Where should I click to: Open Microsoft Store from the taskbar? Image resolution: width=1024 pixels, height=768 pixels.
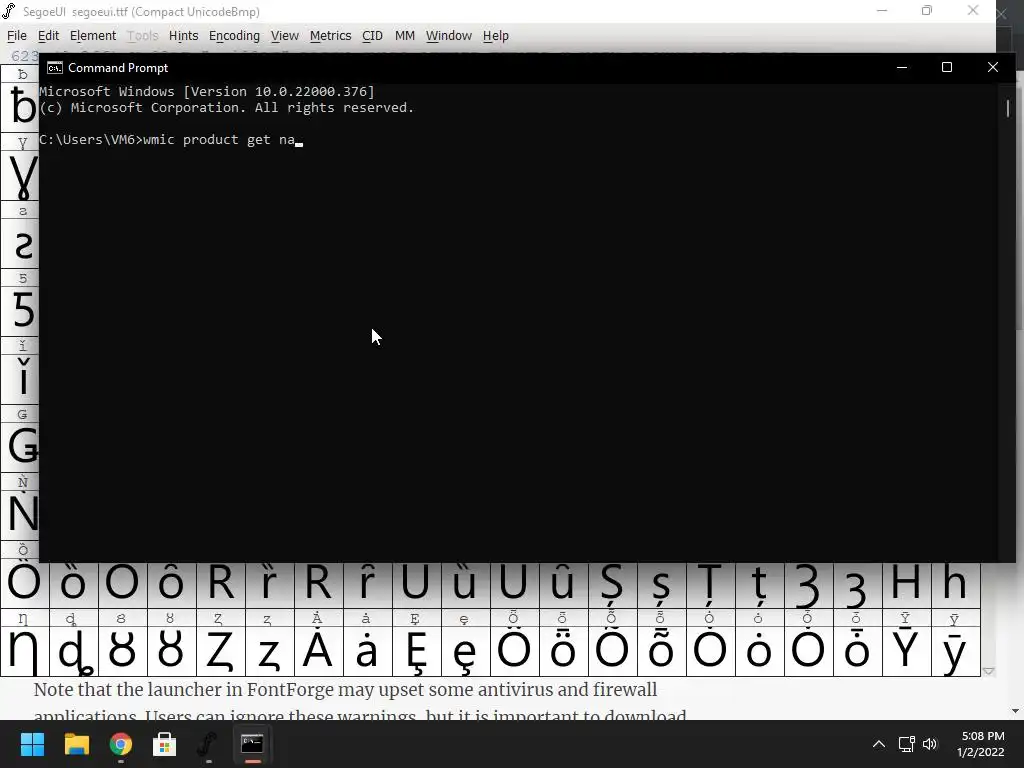pos(165,744)
